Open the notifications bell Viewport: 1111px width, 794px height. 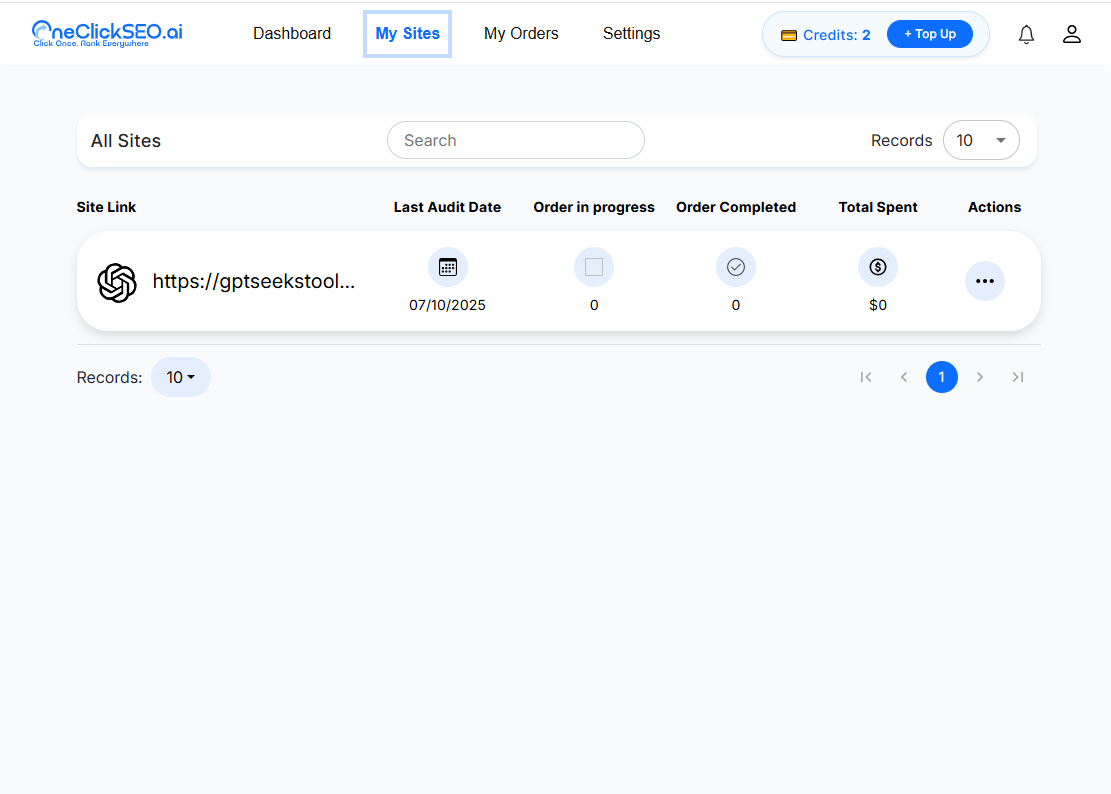pos(1026,34)
